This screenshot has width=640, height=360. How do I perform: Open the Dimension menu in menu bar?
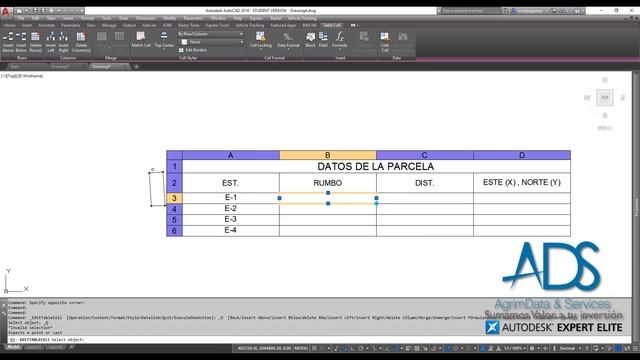pos(145,18)
